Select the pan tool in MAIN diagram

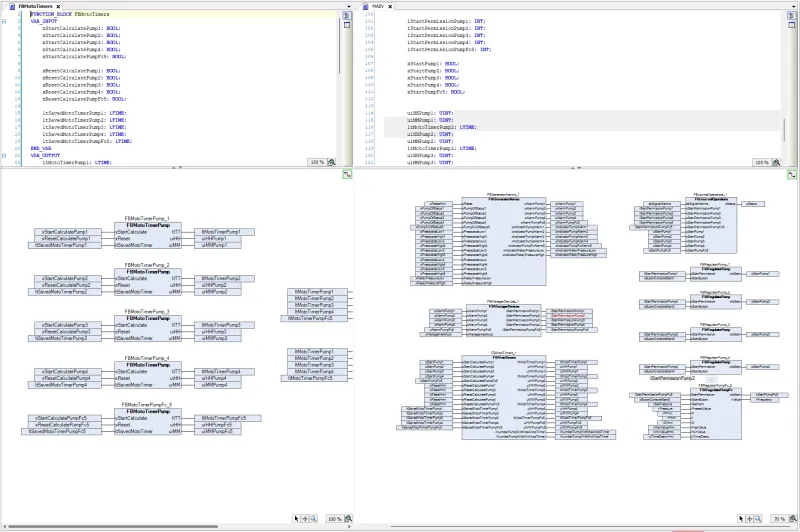pyautogui.click(x=750, y=519)
